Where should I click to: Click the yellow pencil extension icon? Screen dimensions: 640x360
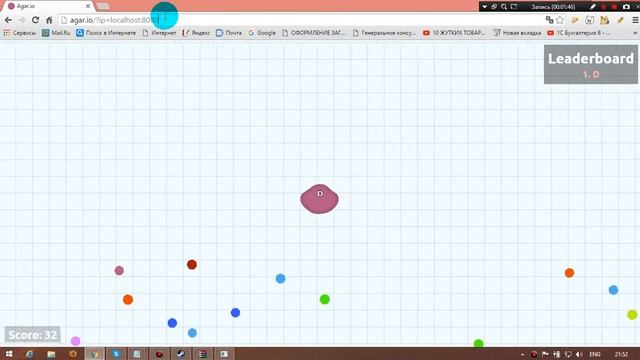[x=620, y=20]
